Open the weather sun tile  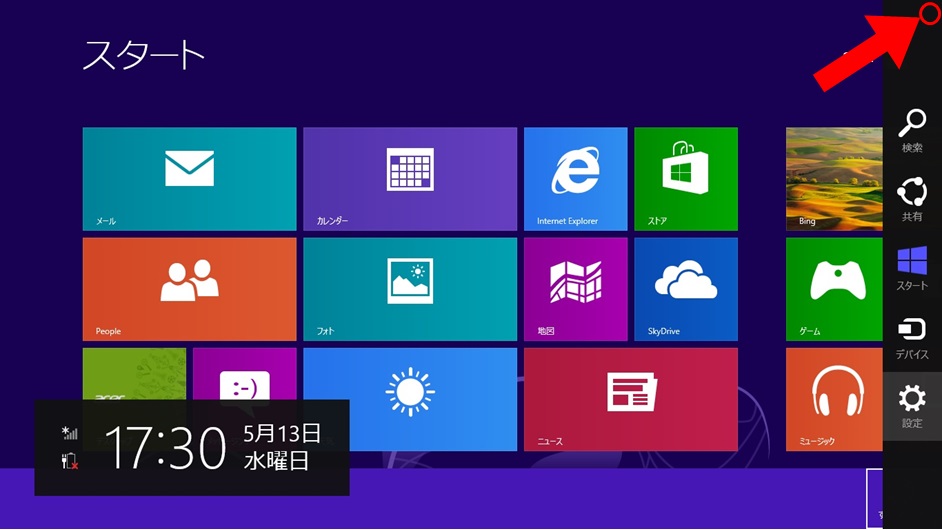tap(410, 399)
